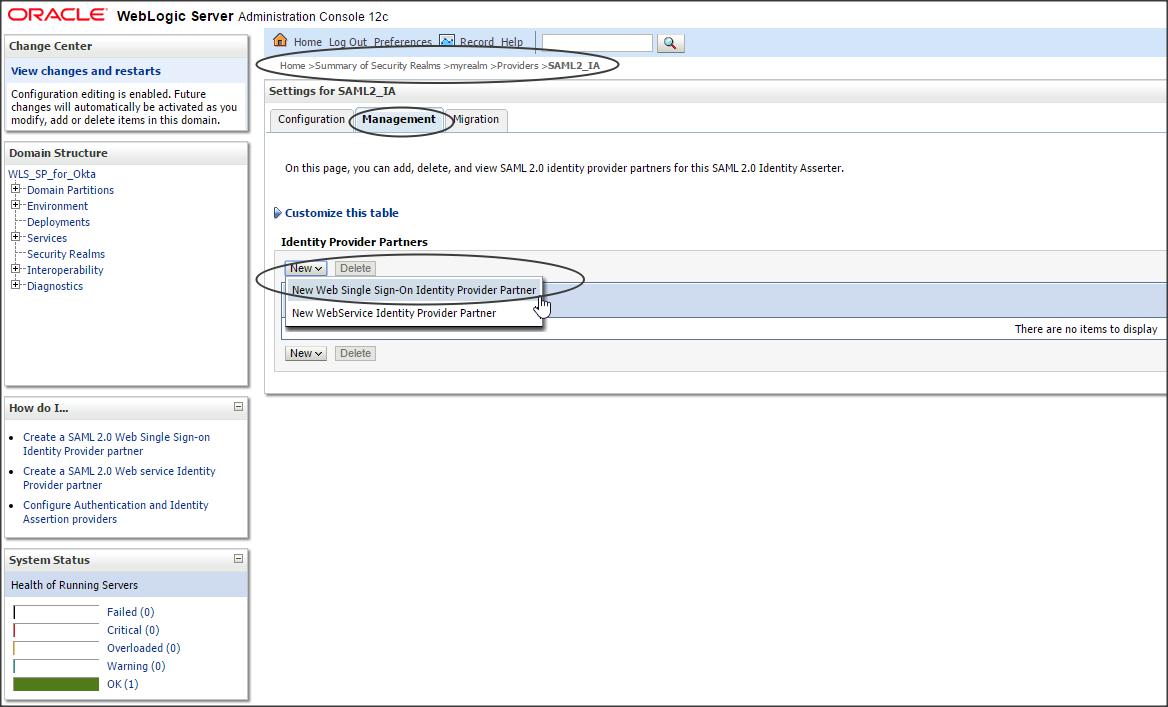Click the Critical (0) status link
This screenshot has width=1168, height=707.
[133, 630]
